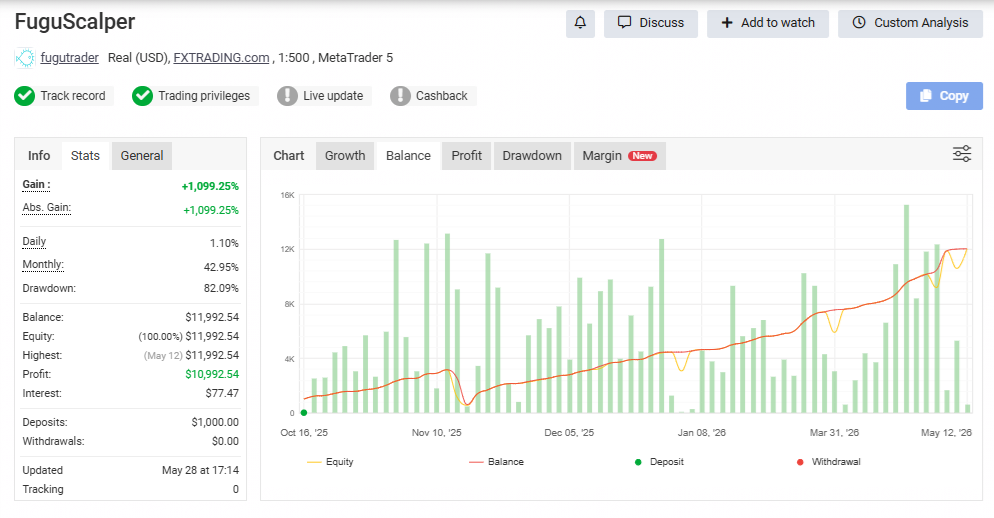The height and width of the screenshot is (518, 994).
Task: Toggle Balance series in chart legend
Action: pyautogui.click(x=496, y=462)
